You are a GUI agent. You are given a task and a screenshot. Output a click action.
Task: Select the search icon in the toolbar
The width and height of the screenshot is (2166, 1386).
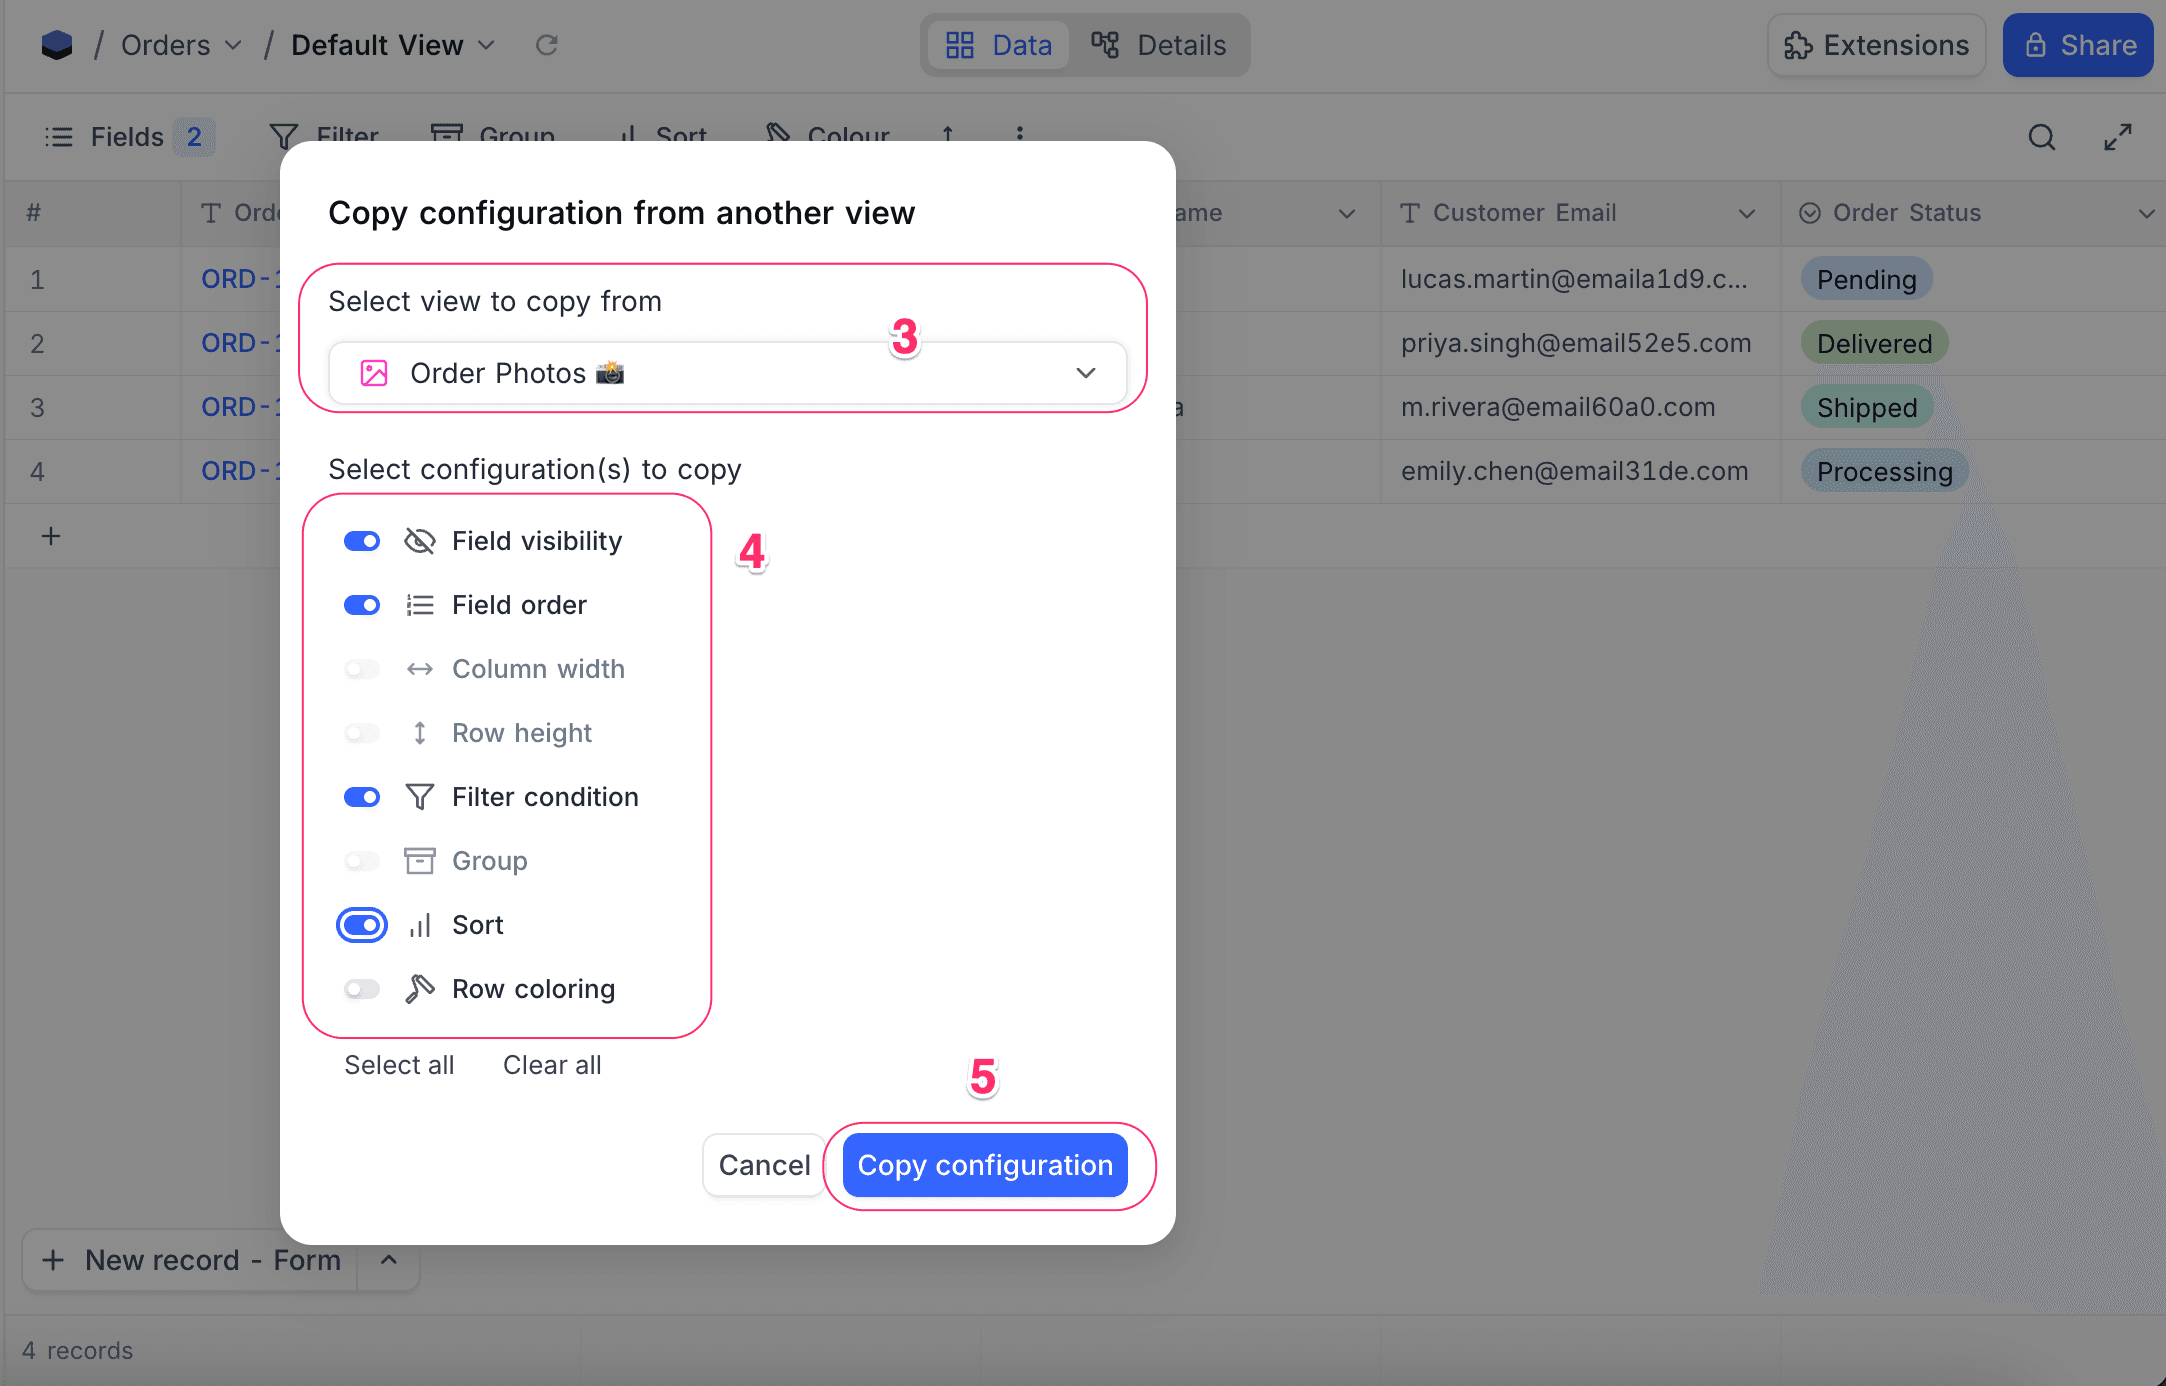2041,137
